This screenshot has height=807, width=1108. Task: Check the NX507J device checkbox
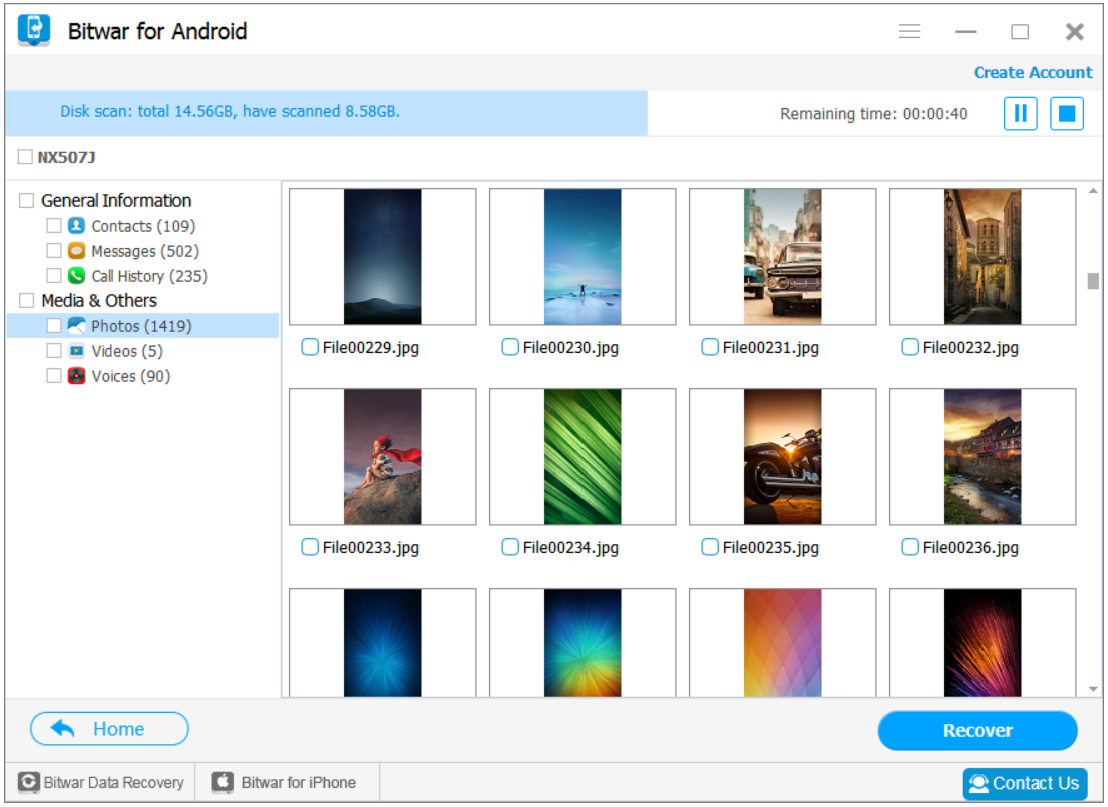24,156
